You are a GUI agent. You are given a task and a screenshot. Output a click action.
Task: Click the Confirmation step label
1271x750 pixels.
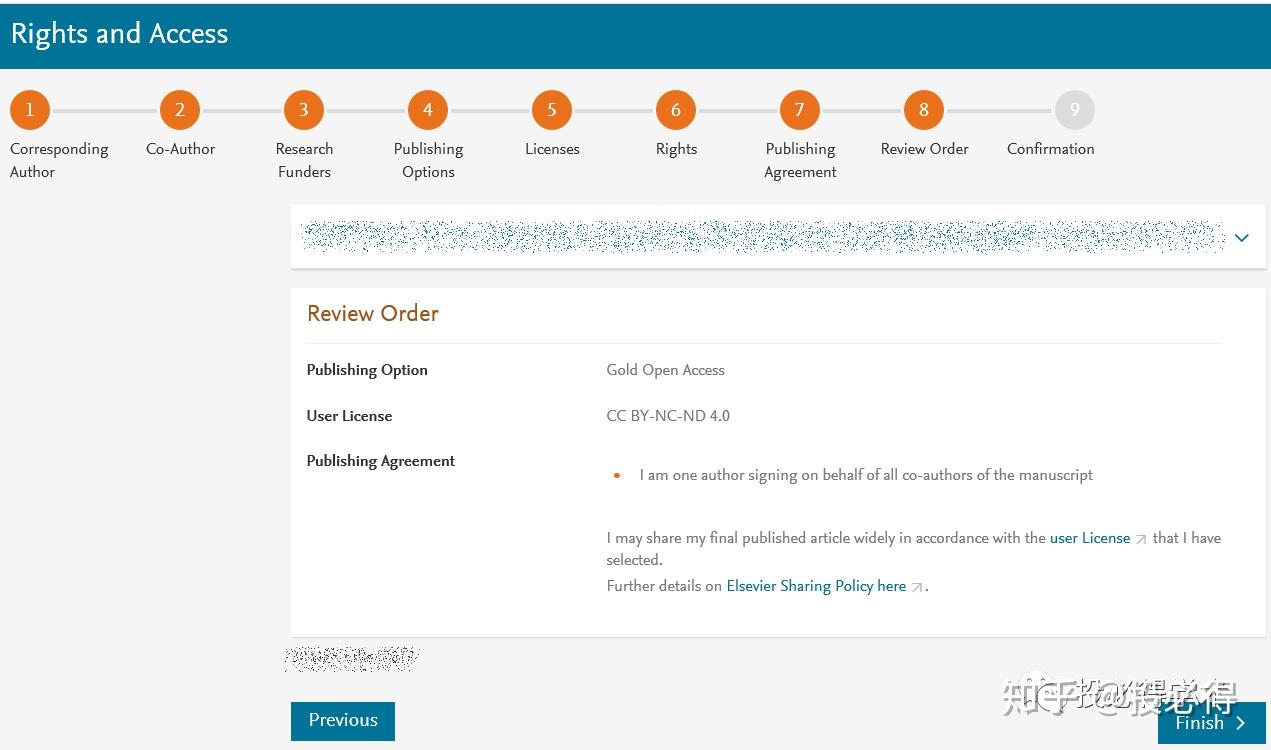(1050, 149)
